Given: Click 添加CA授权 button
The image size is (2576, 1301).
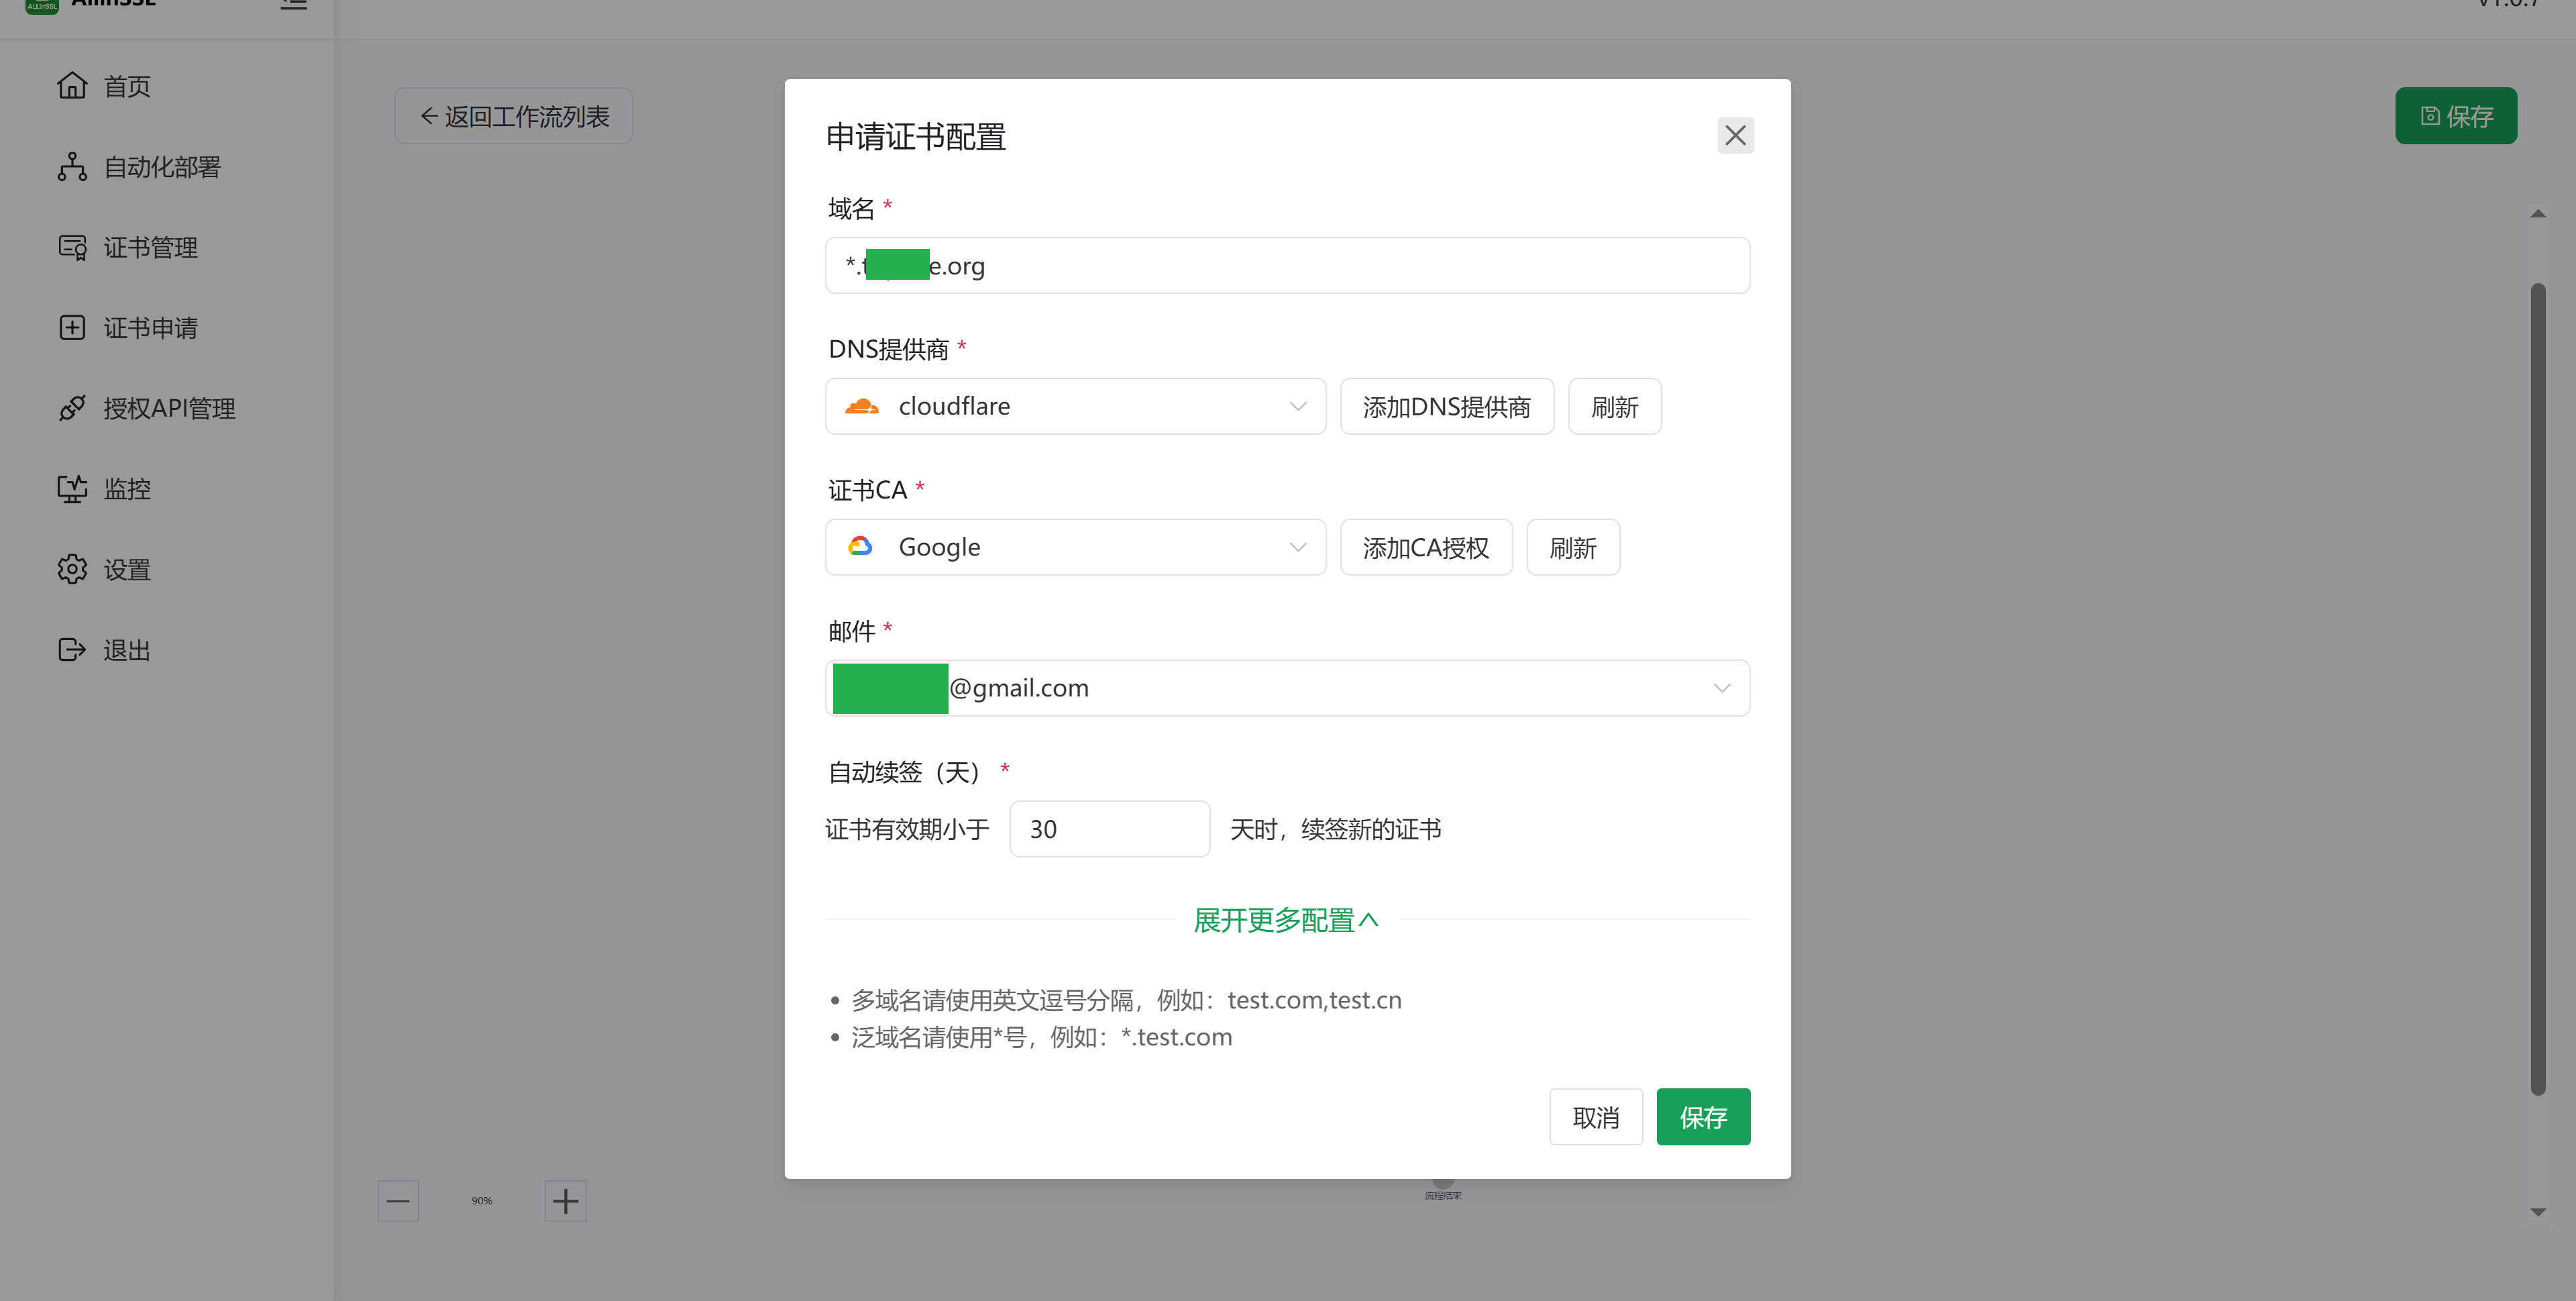Looking at the screenshot, I should click(1426, 547).
